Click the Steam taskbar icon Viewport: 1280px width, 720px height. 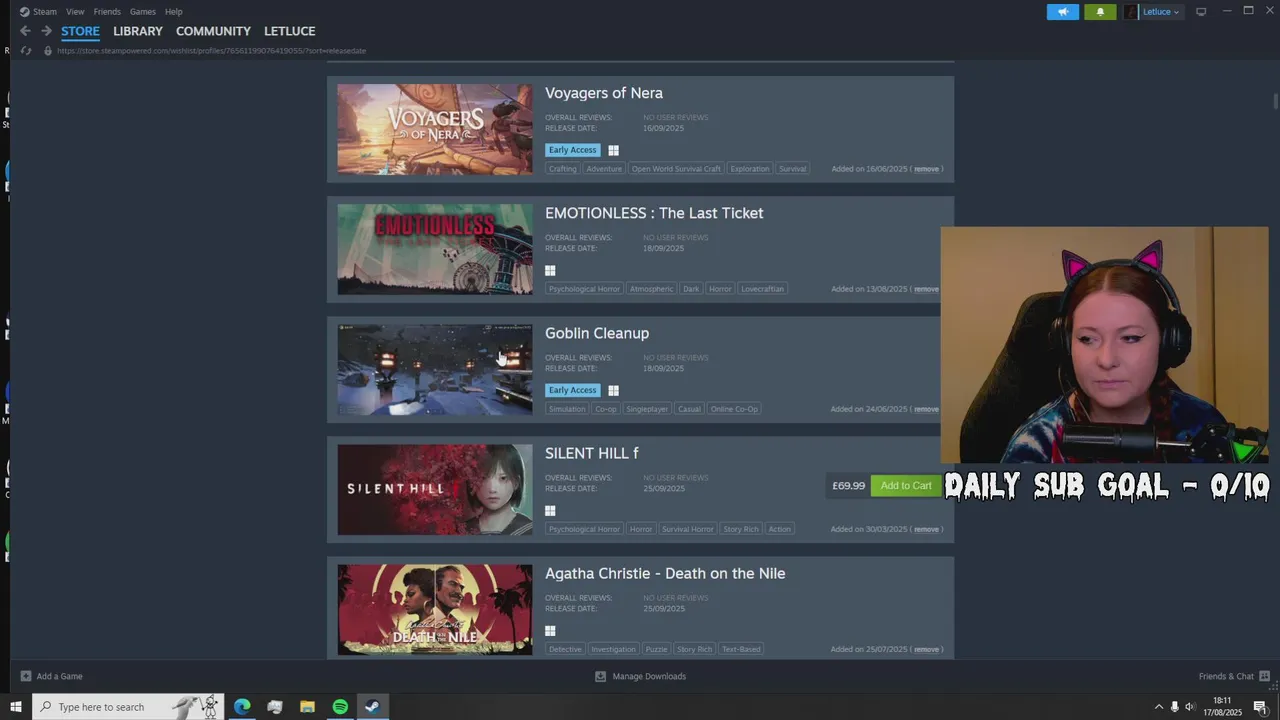(371, 707)
